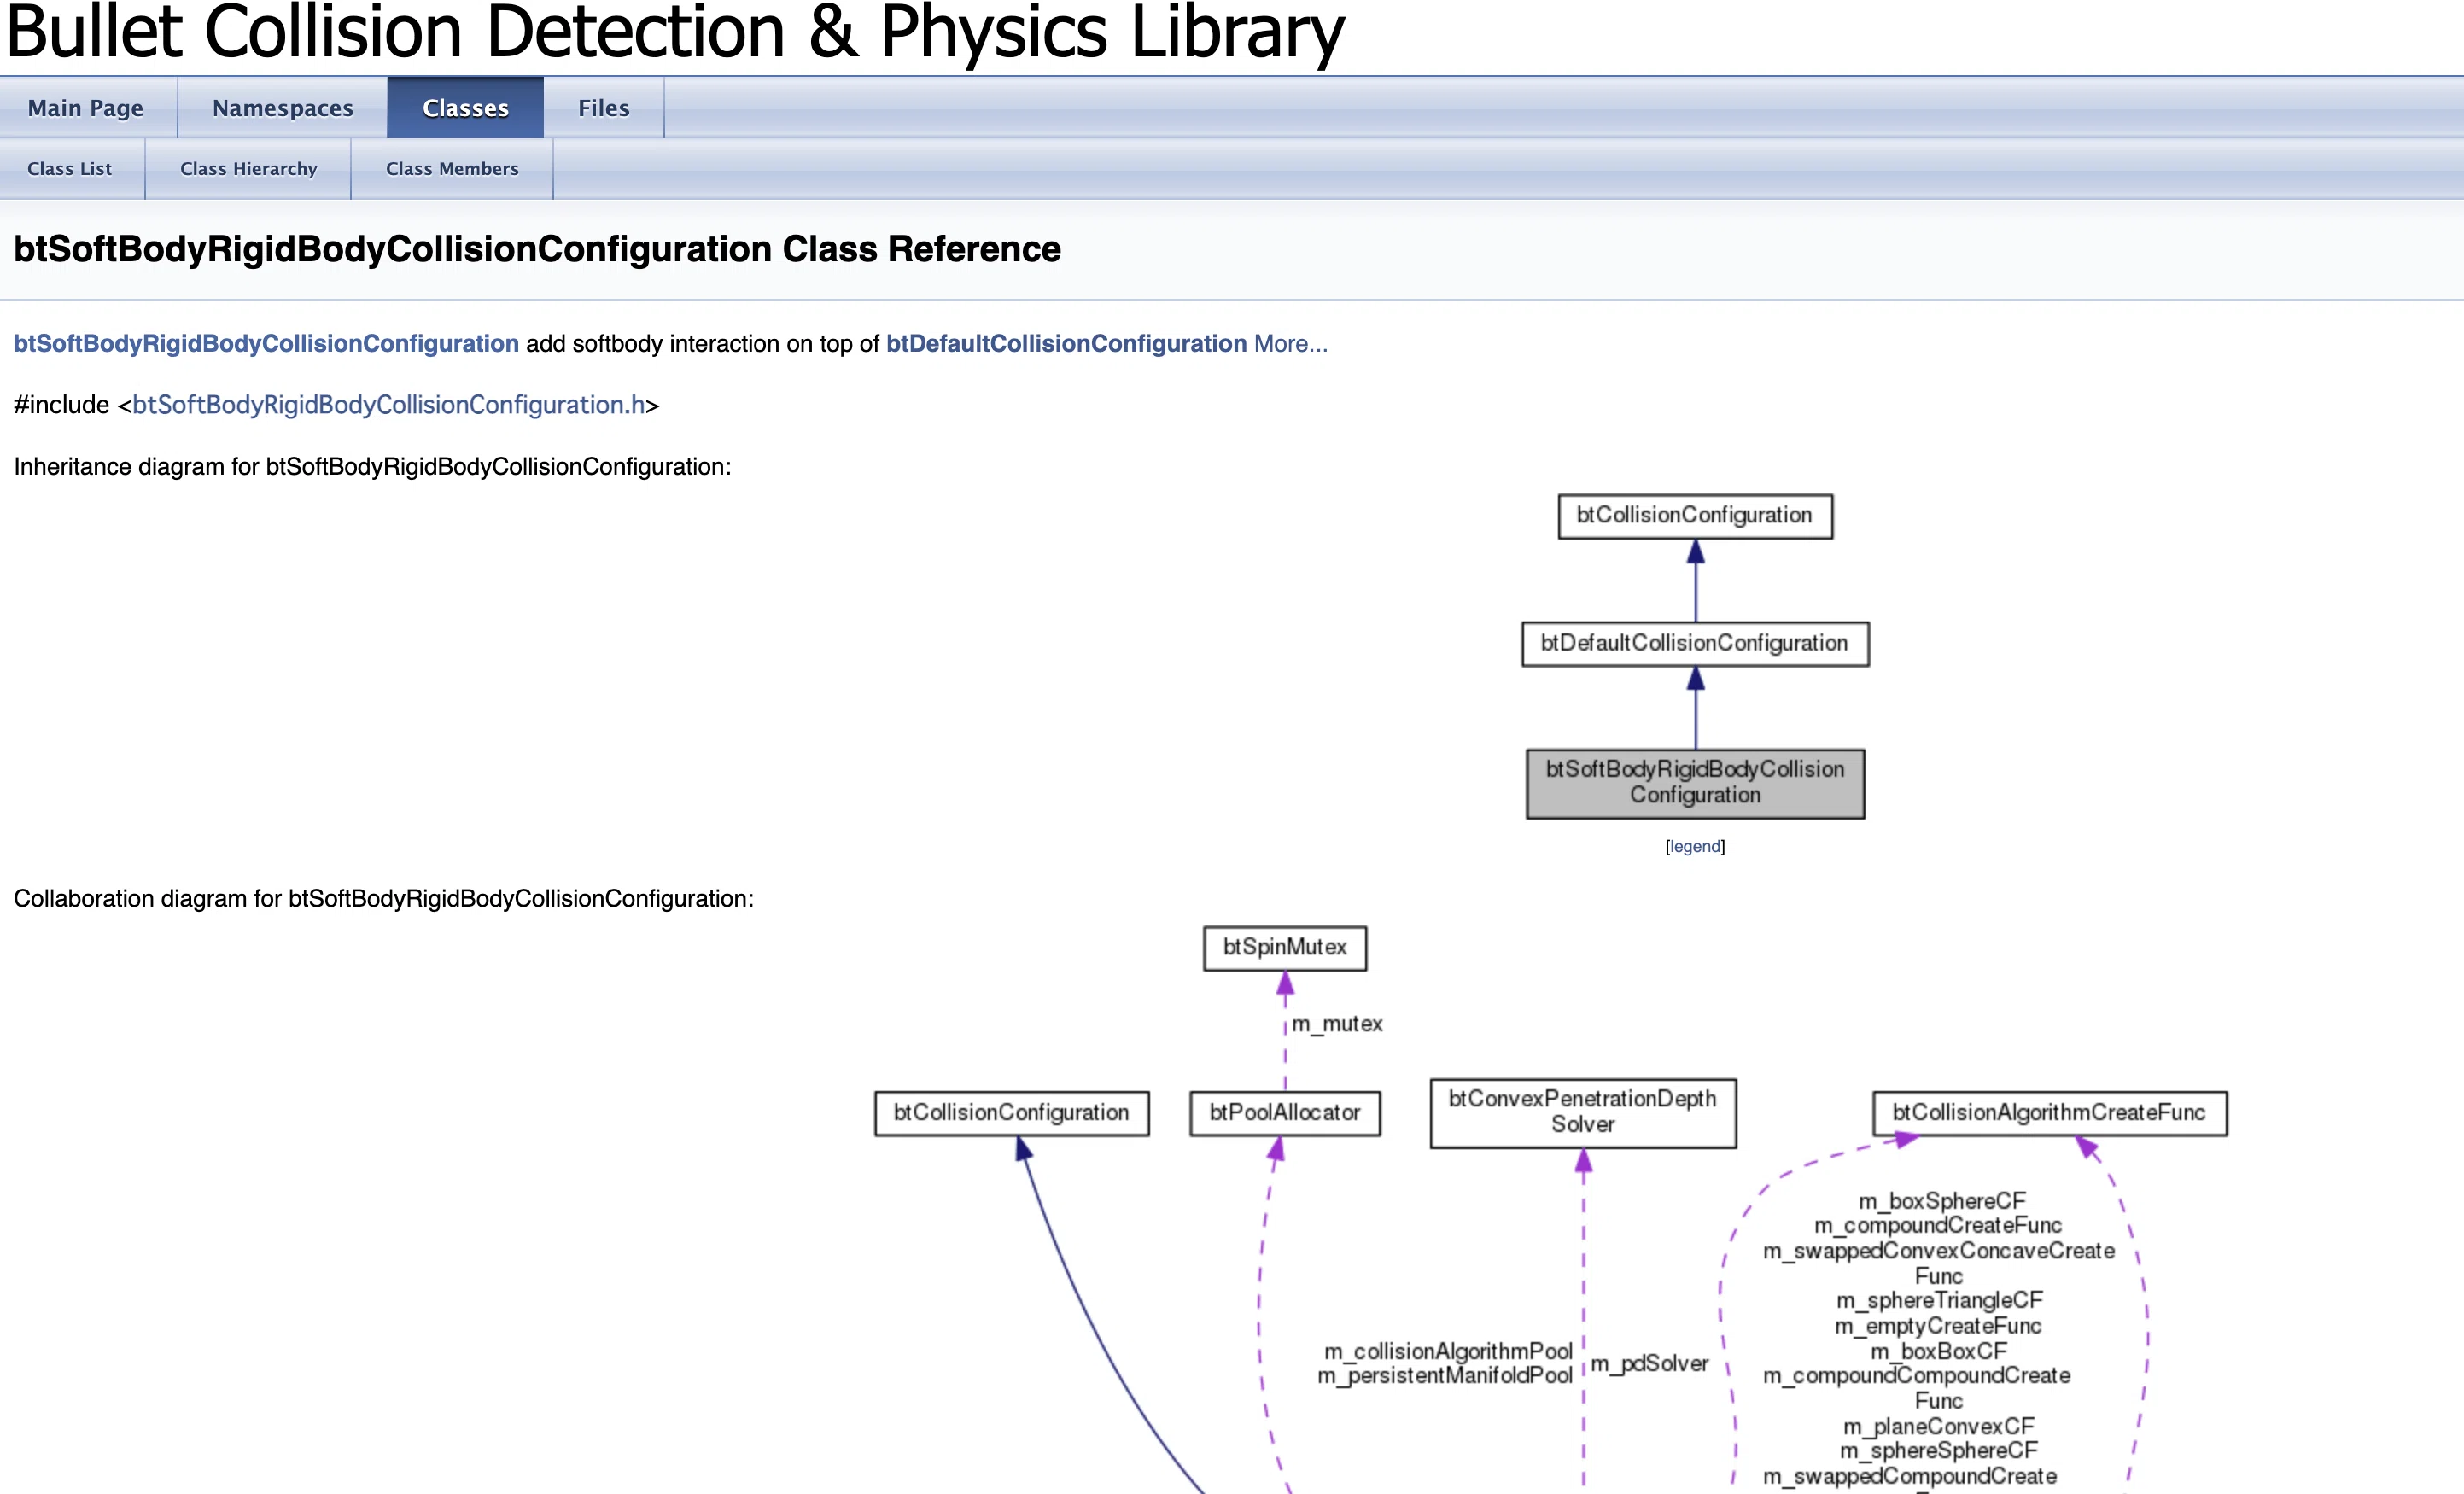Click the m_boxBoxCF label
This screenshot has height=1494, width=2464.
(1939, 1352)
